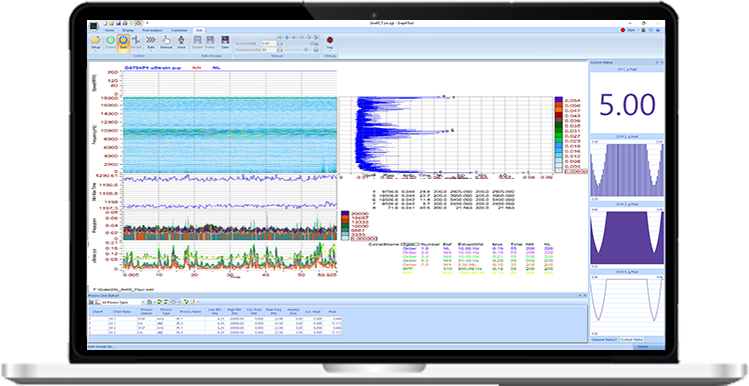This screenshot has width=749, height=386.
Task: Toggle the Stream data storage button
Action: [197, 43]
